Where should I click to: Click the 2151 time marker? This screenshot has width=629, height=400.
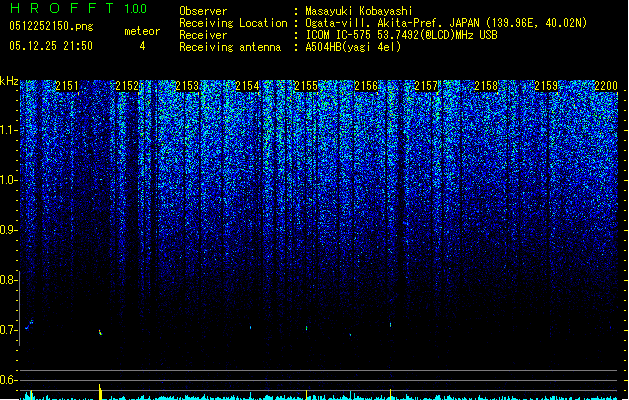[67, 86]
